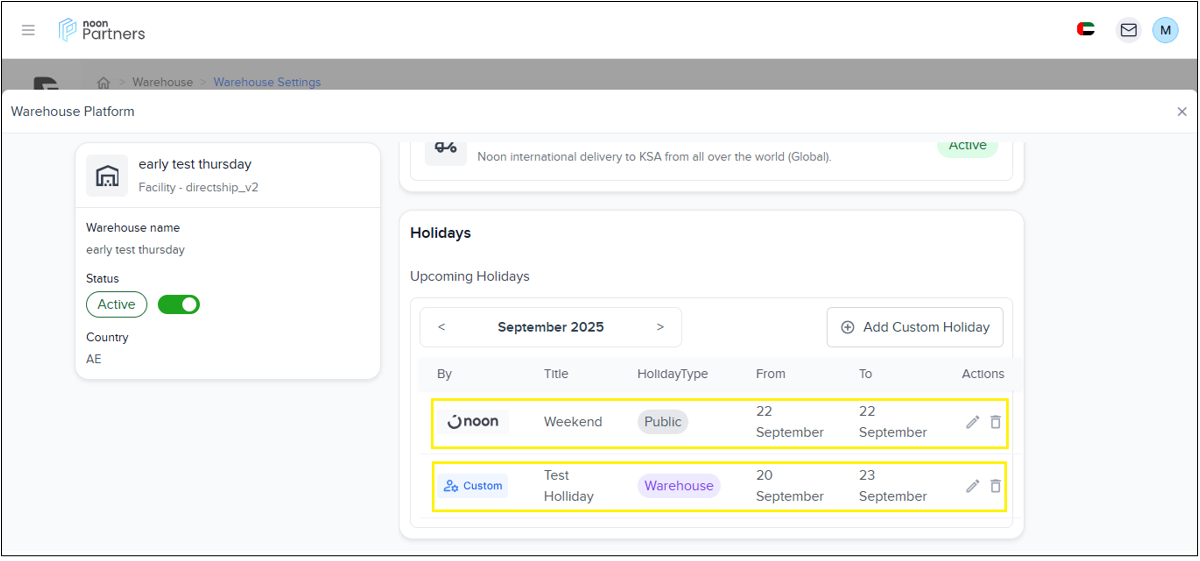
Task: Open the Warehouse breadcrumb link
Action: tap(162, 82)
